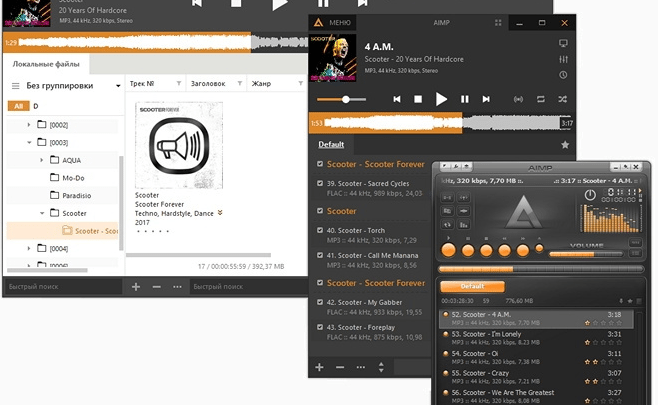Stop playback in the dark AIMP player
Screen dimensions: 658x405
pyautogui.click(x=418, y=99)
